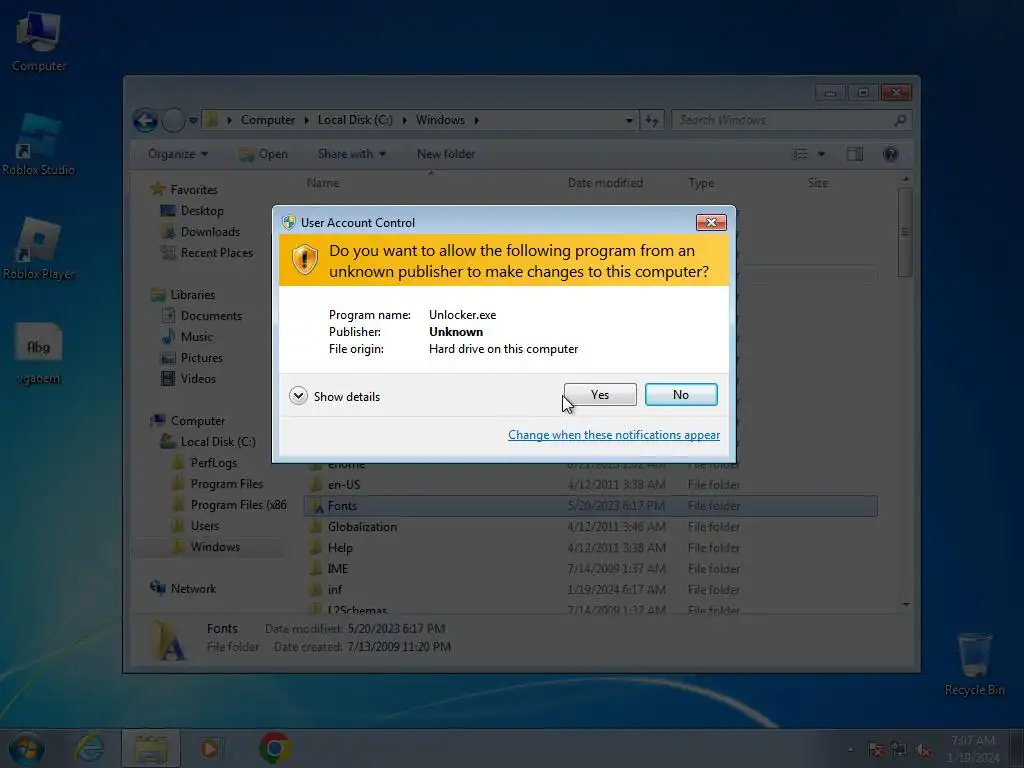1024x768 pixels.
Task: Open Windows Media Player from taskbar
Action: (210, 748)
